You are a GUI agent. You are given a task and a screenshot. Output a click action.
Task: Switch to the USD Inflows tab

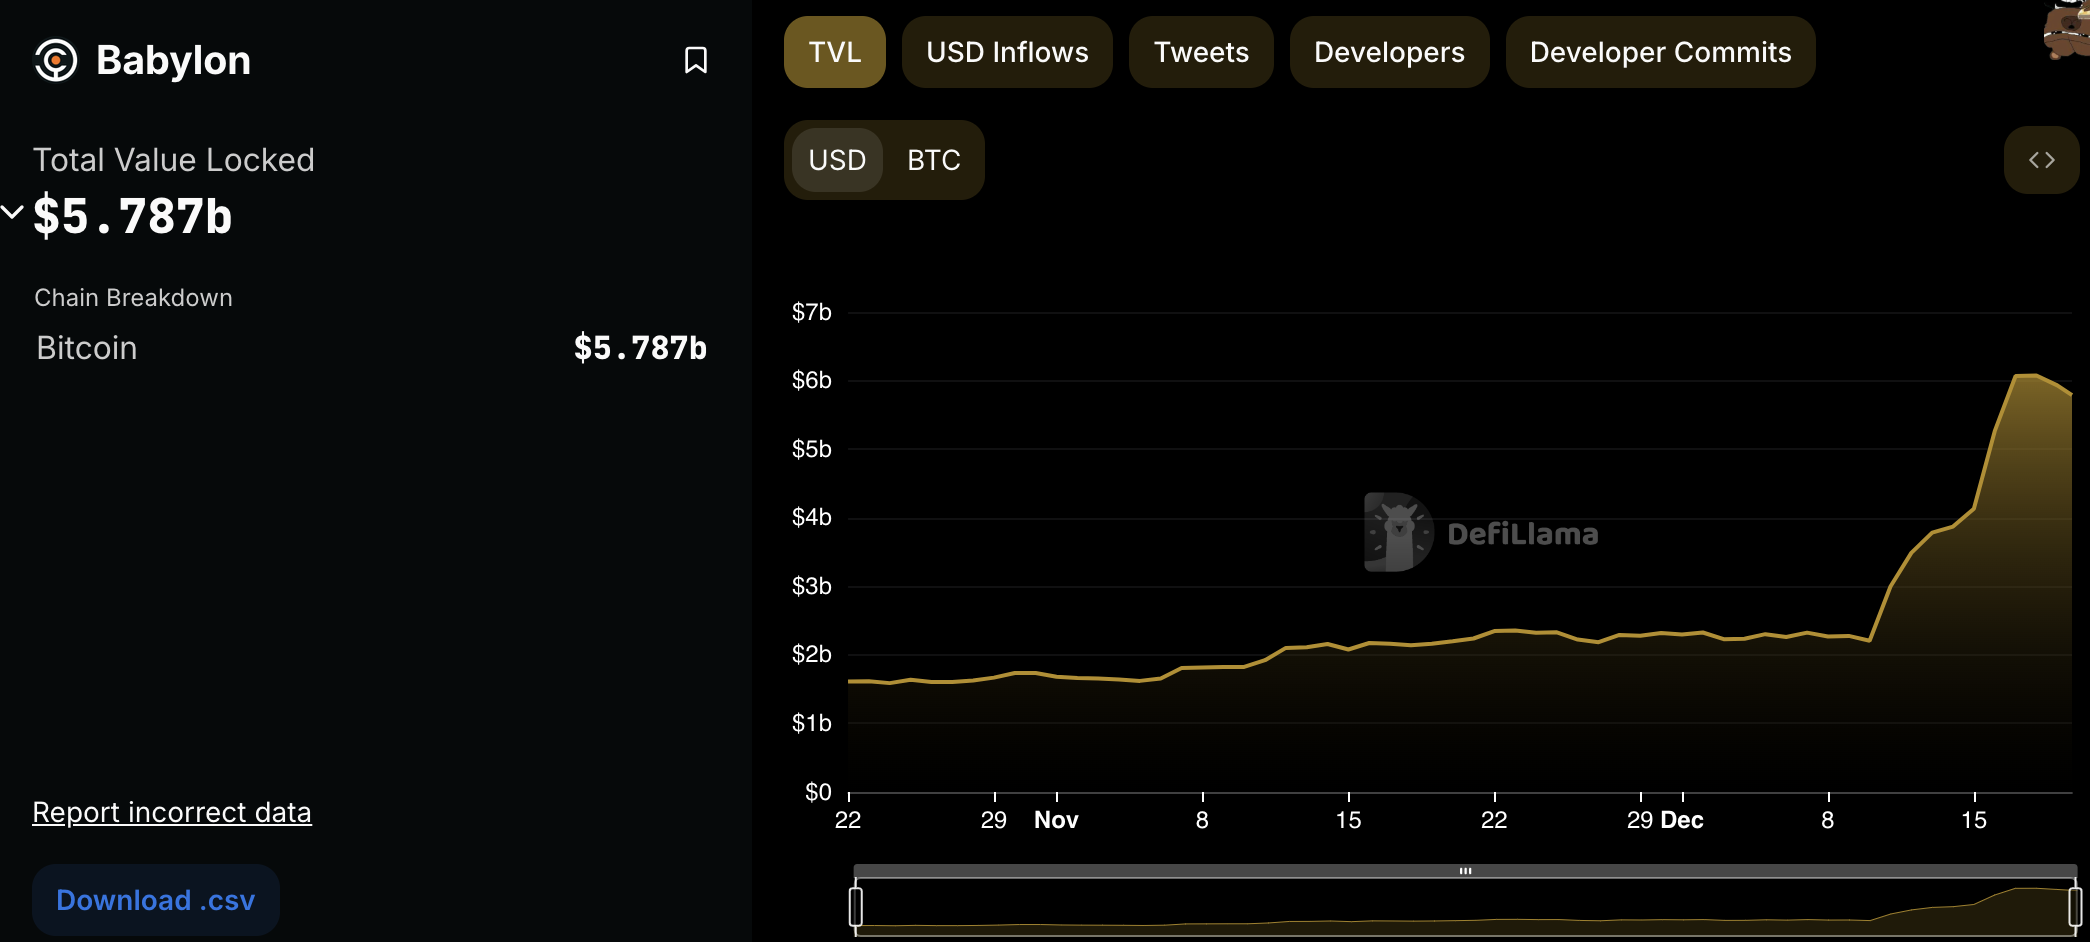click(1006, 52)
